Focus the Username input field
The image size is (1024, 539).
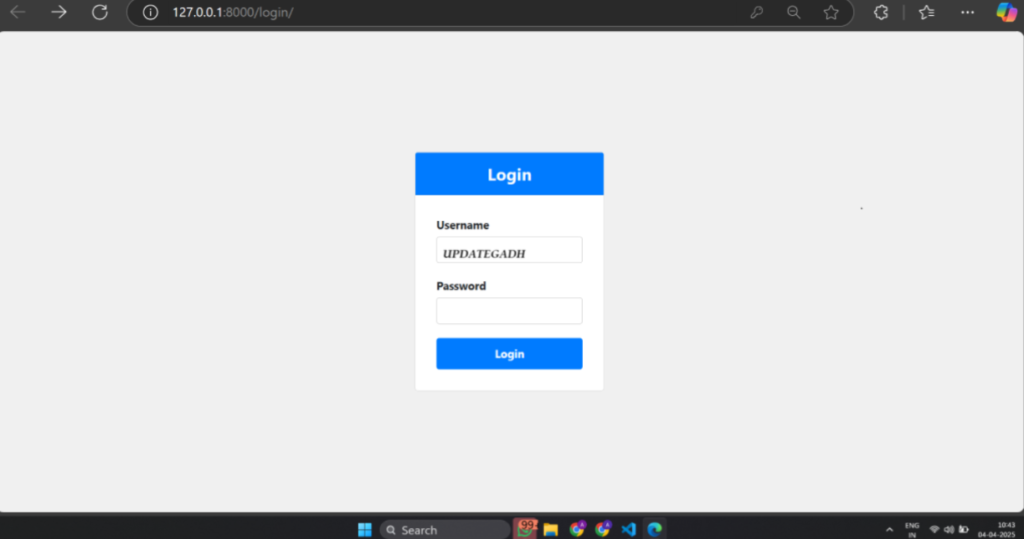pyautogui.click(x=509, y=250)
